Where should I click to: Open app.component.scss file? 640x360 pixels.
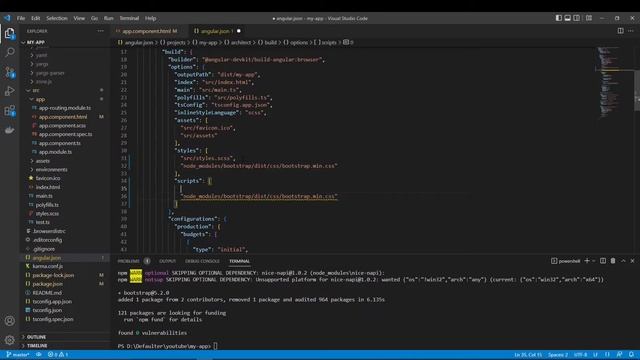[x=62, y=126]
